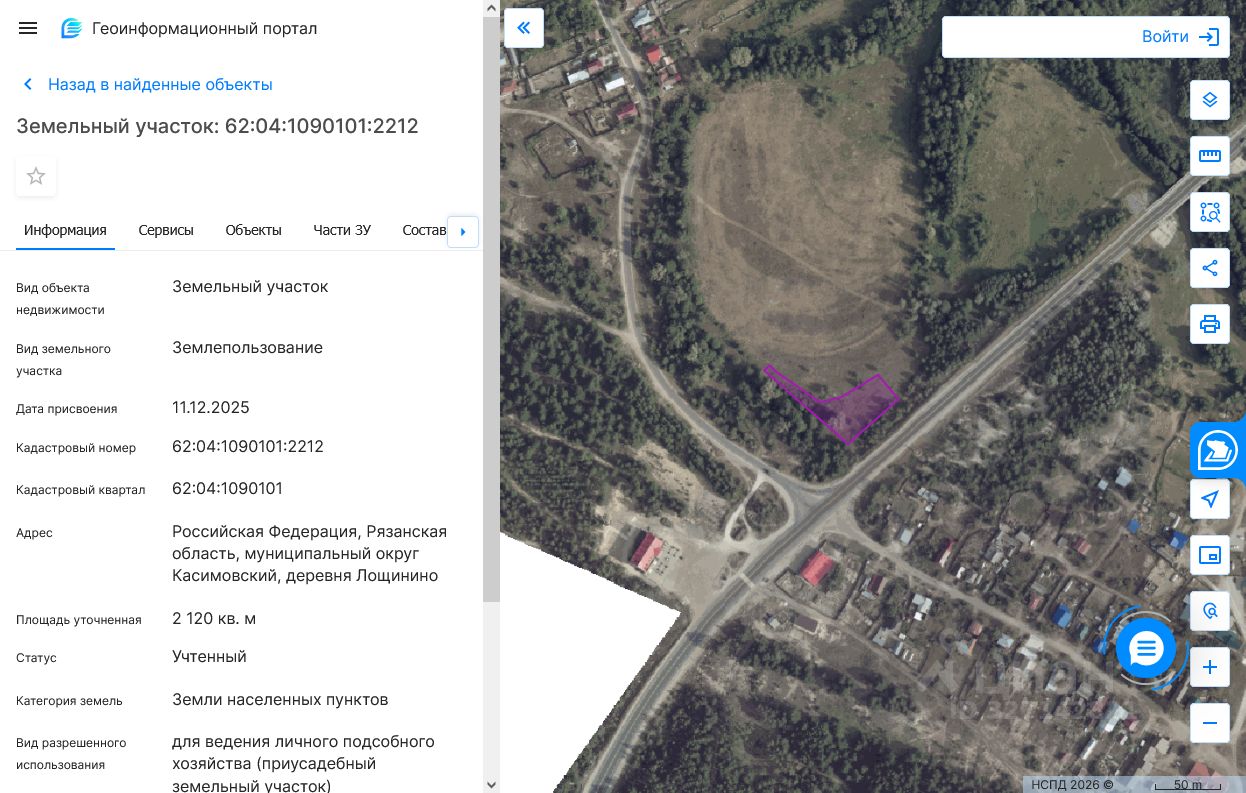Click the Землепользование value
Viewport: 1246px width, 793px height.
(247, 348)
